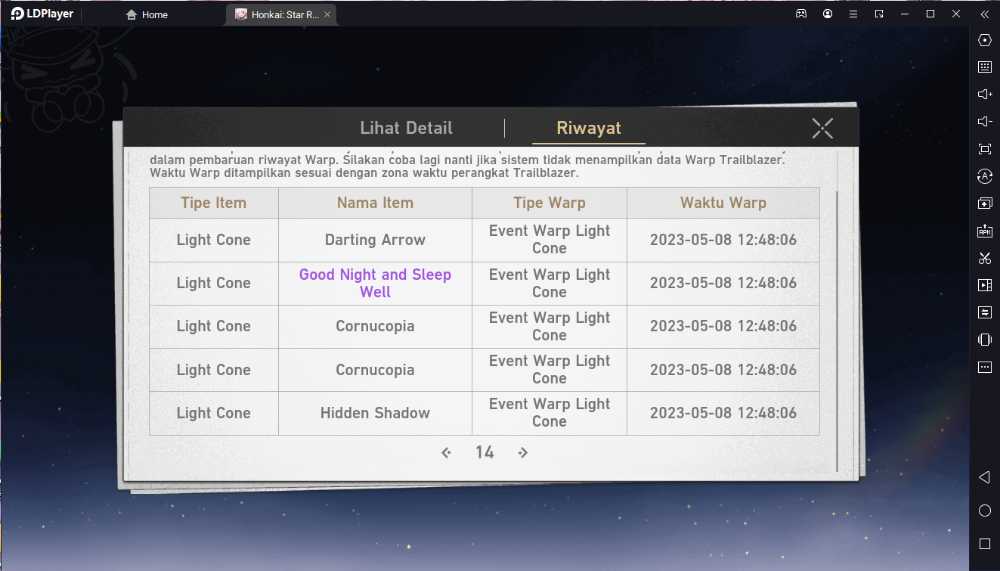Open the sidebar settings hexagon icon

tap(985, 40)
